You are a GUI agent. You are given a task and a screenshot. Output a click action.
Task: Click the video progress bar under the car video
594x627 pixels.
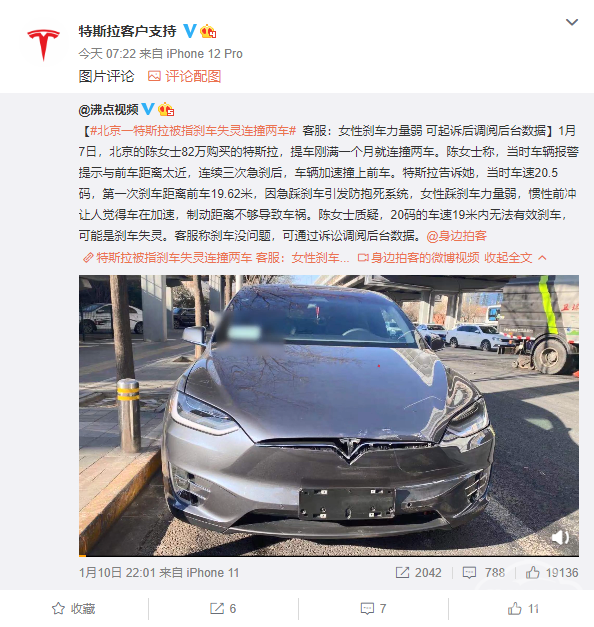pyautogui.click(x=329, y=555)
